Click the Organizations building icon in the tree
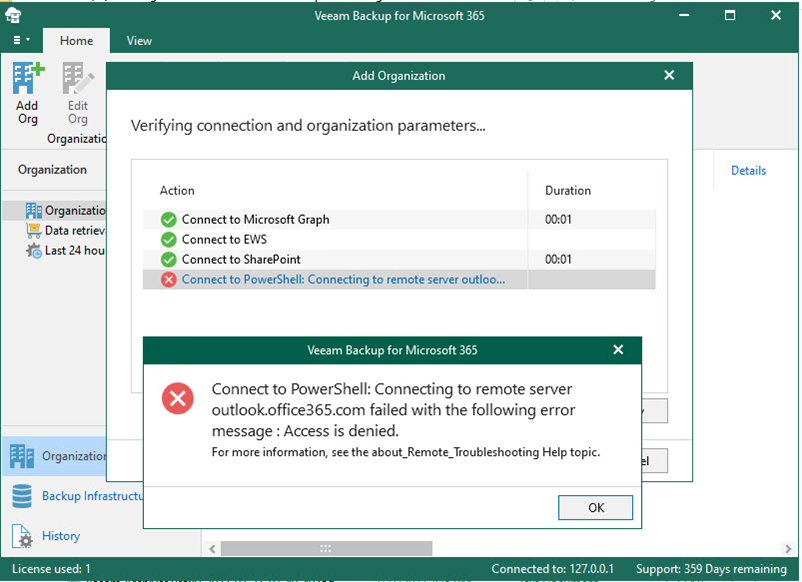 (34, 210)
